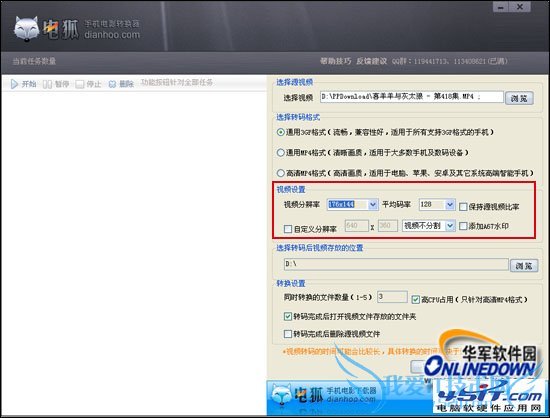Image resolution: width=550 pixels, height=418 pixels.
Task: Check the 保持源视频比率 checkbox
Action: point(463,207)
